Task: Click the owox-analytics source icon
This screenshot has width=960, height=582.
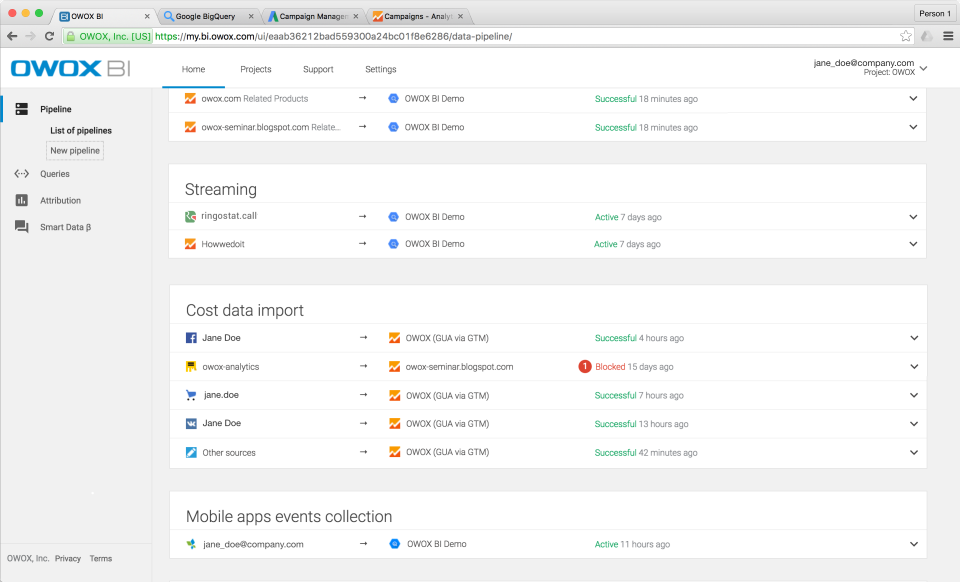Action: click(191, 367)
